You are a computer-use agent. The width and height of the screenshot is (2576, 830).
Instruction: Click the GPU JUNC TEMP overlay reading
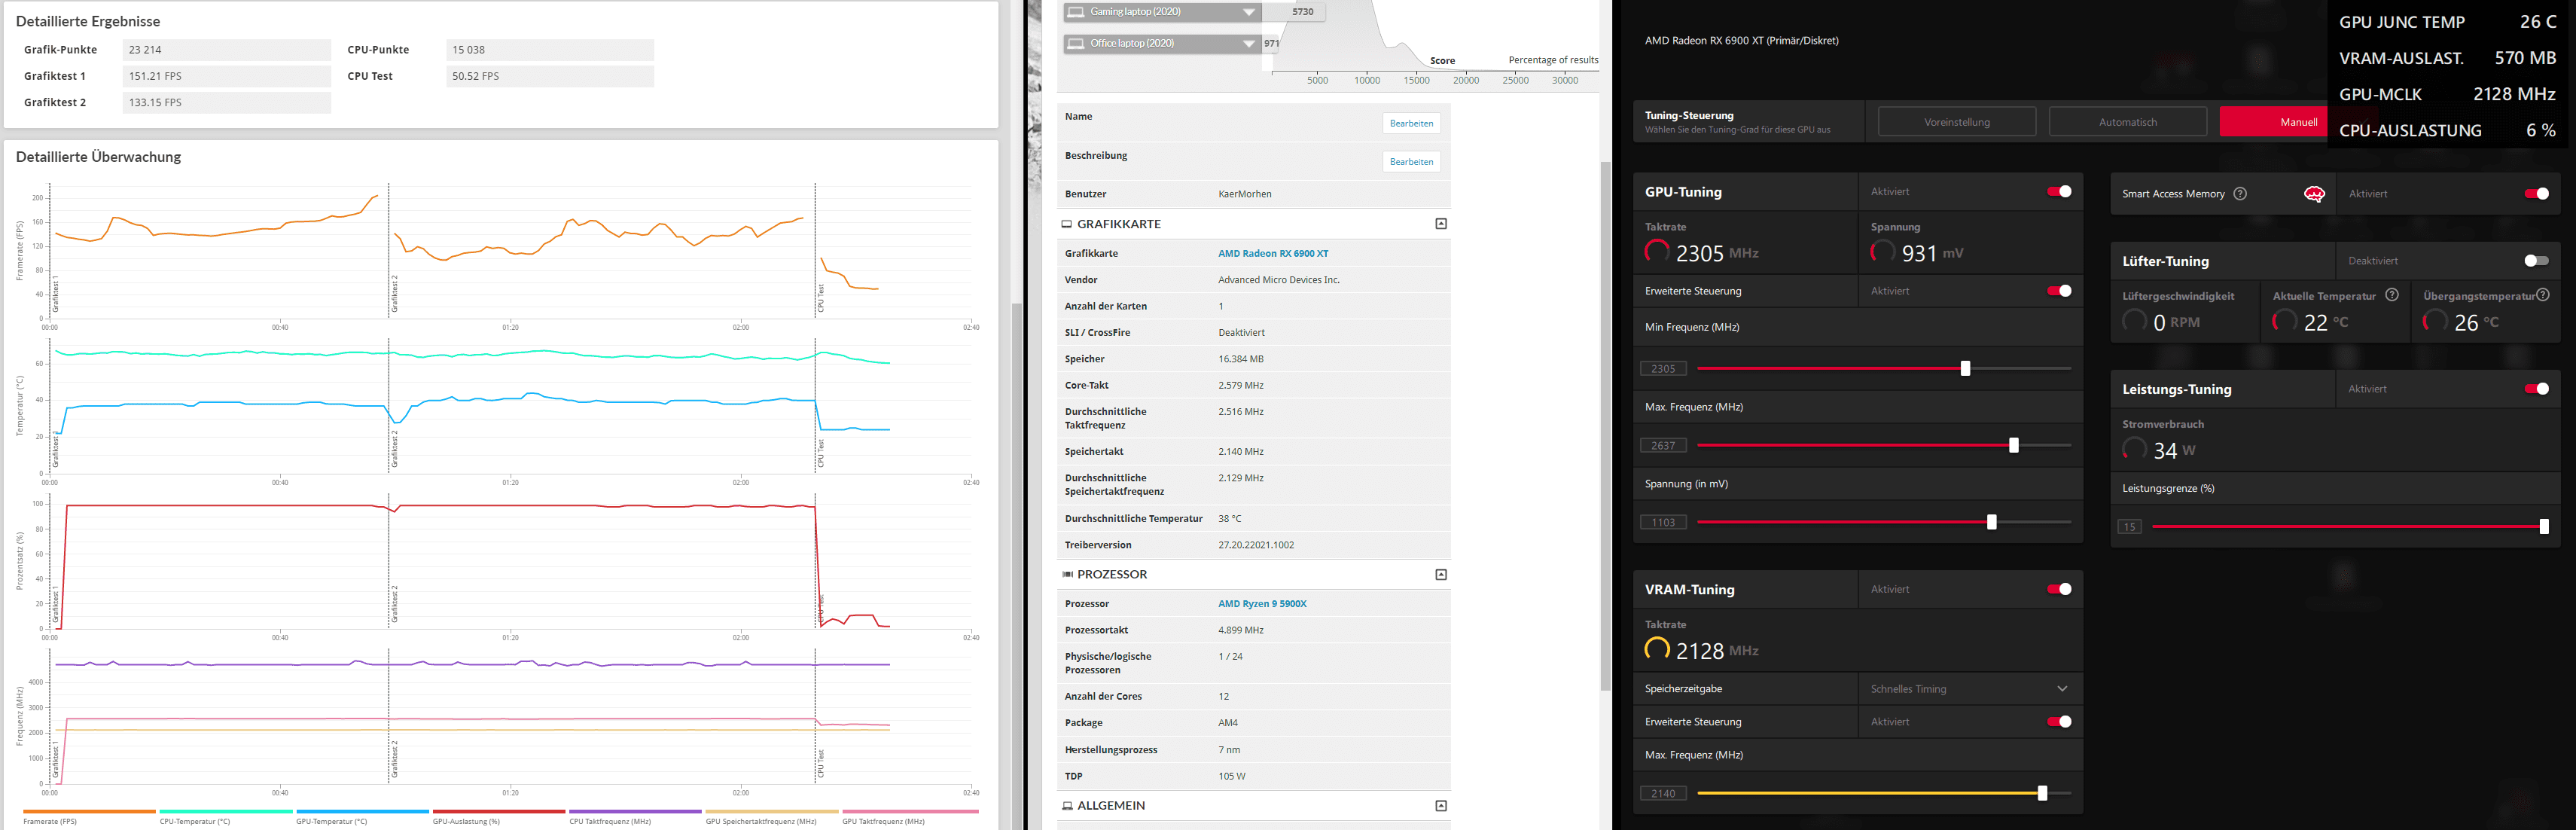click(2447, 22)
